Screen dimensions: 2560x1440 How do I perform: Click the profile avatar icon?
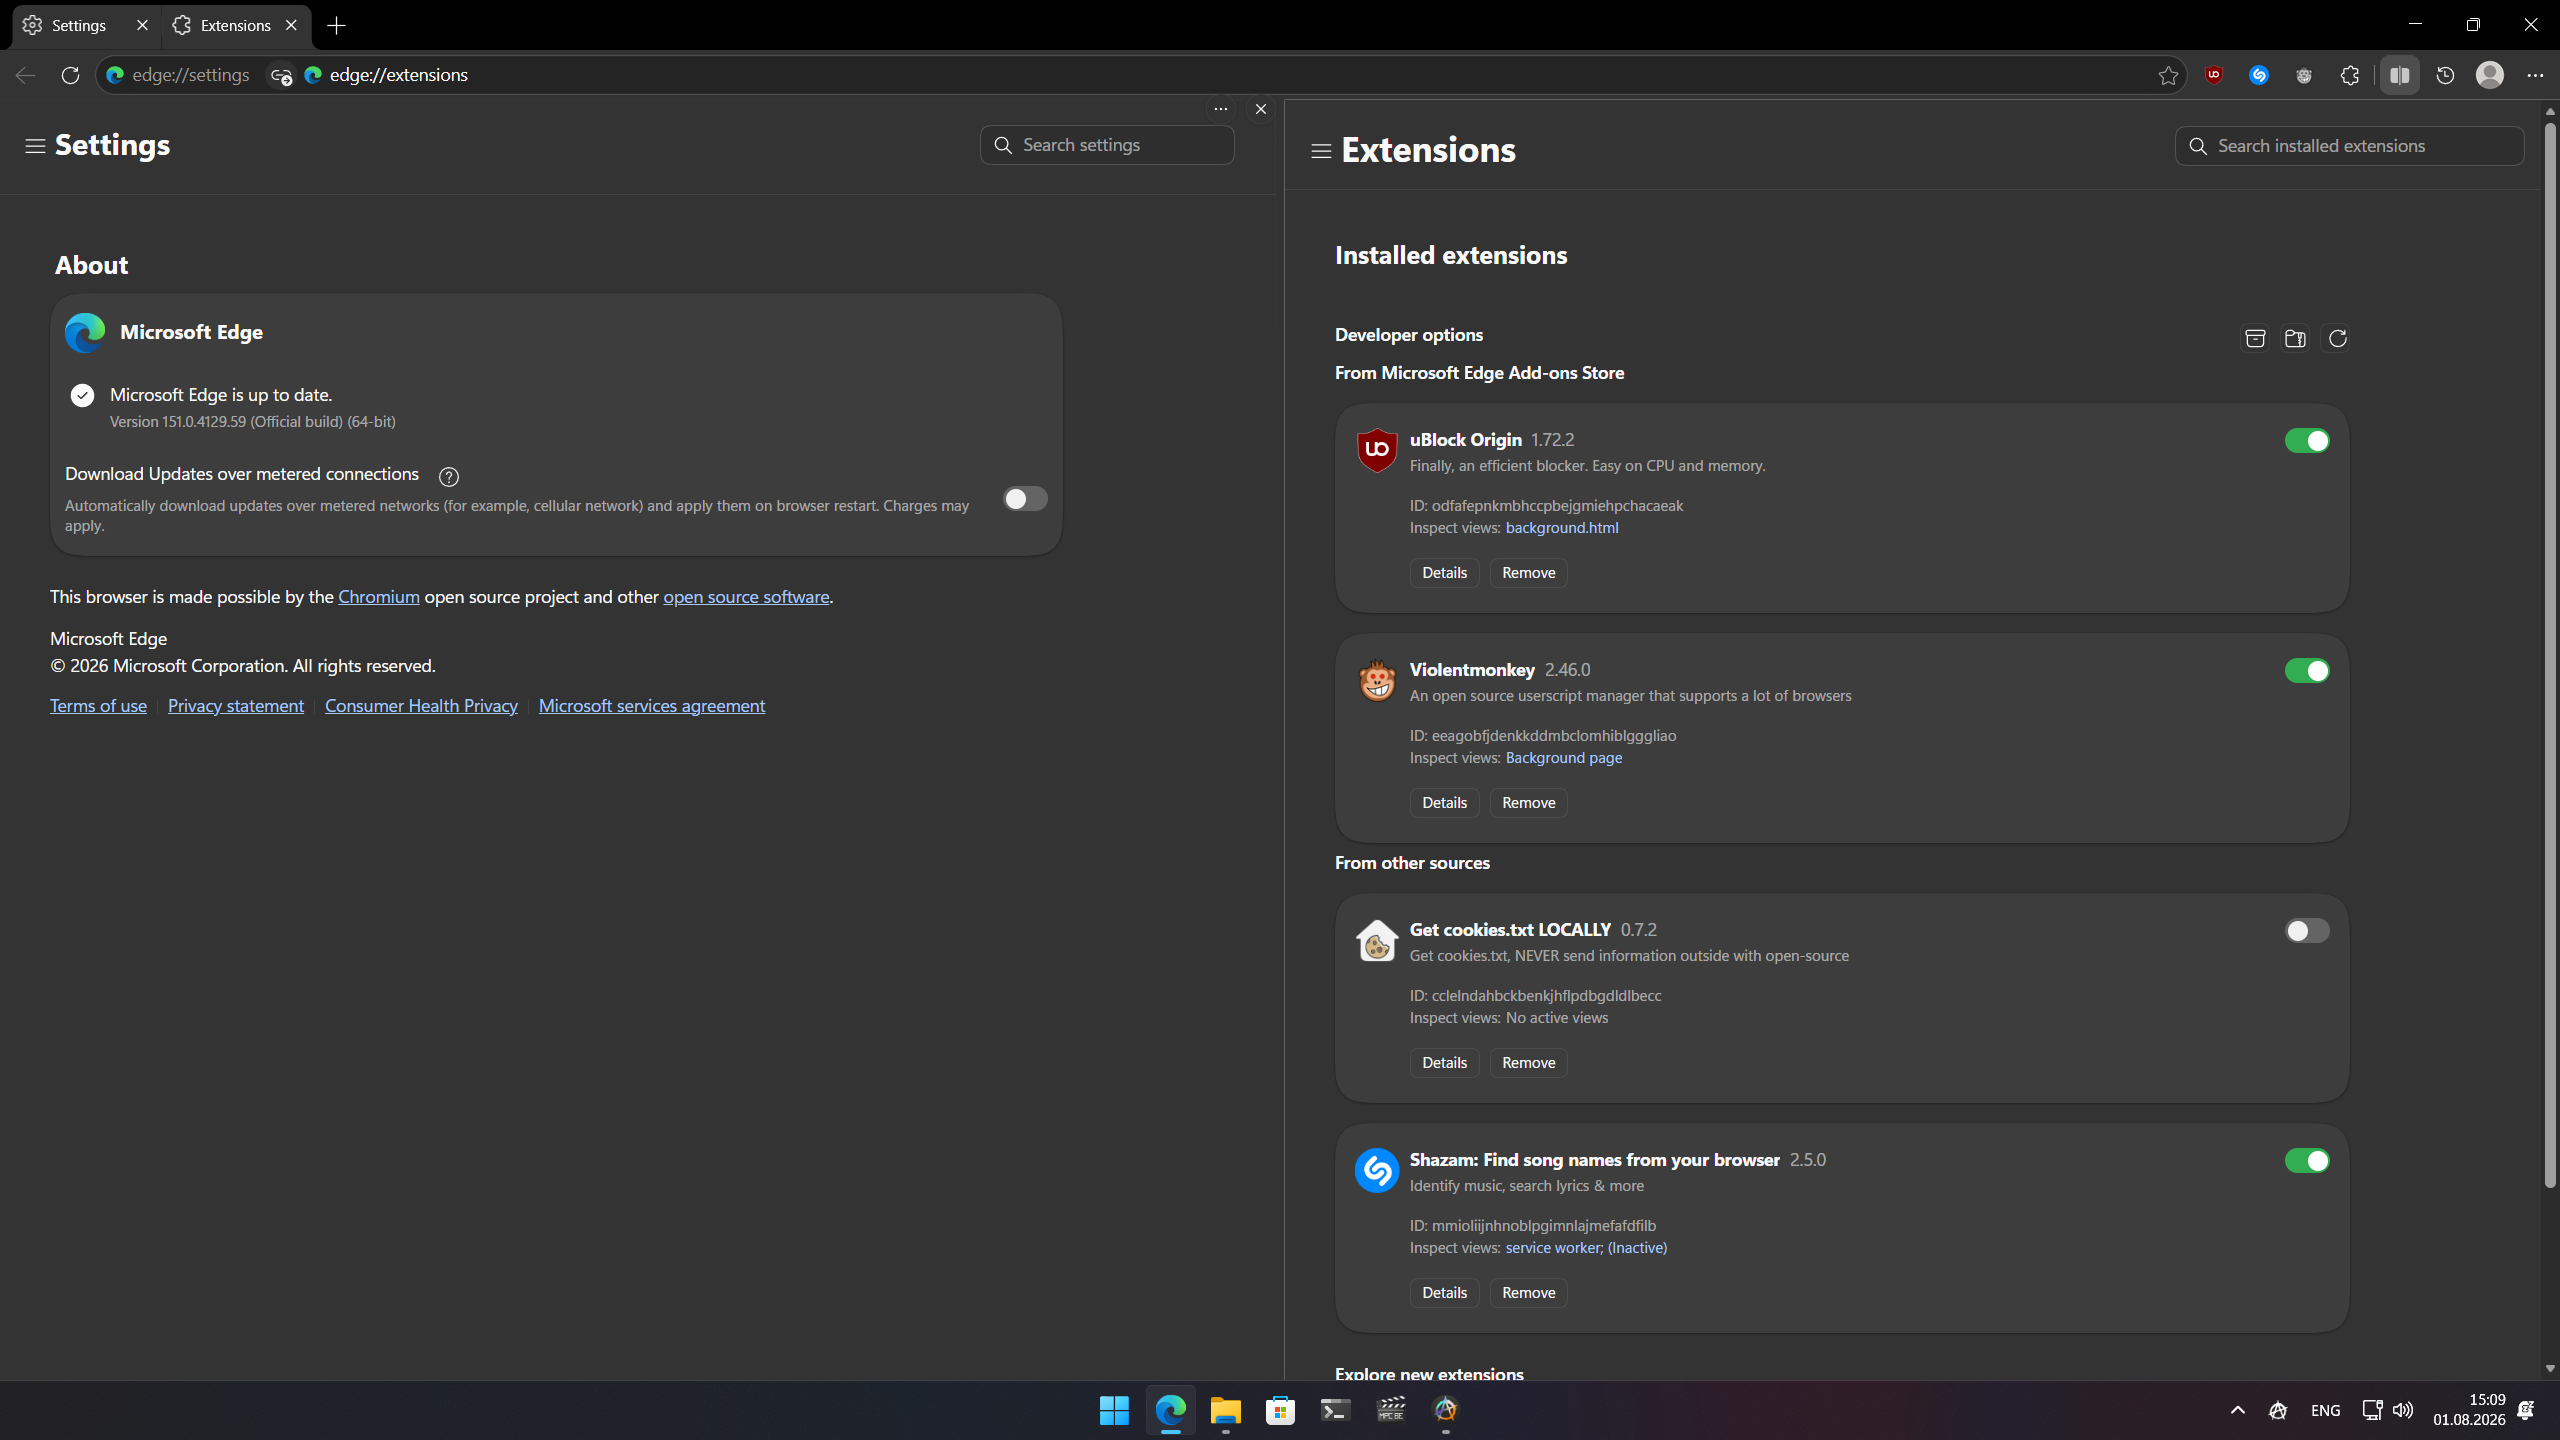[x=2490, y=75]
